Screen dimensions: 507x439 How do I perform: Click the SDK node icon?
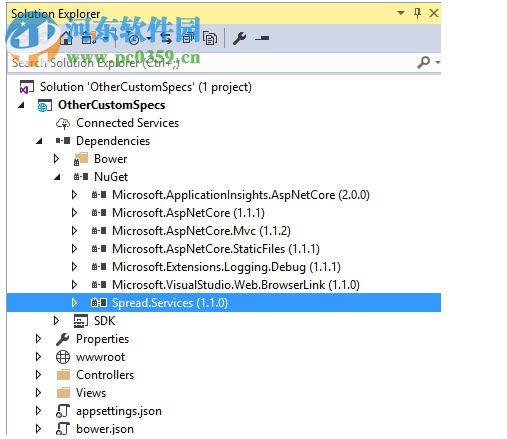click(x=81, y=321)
